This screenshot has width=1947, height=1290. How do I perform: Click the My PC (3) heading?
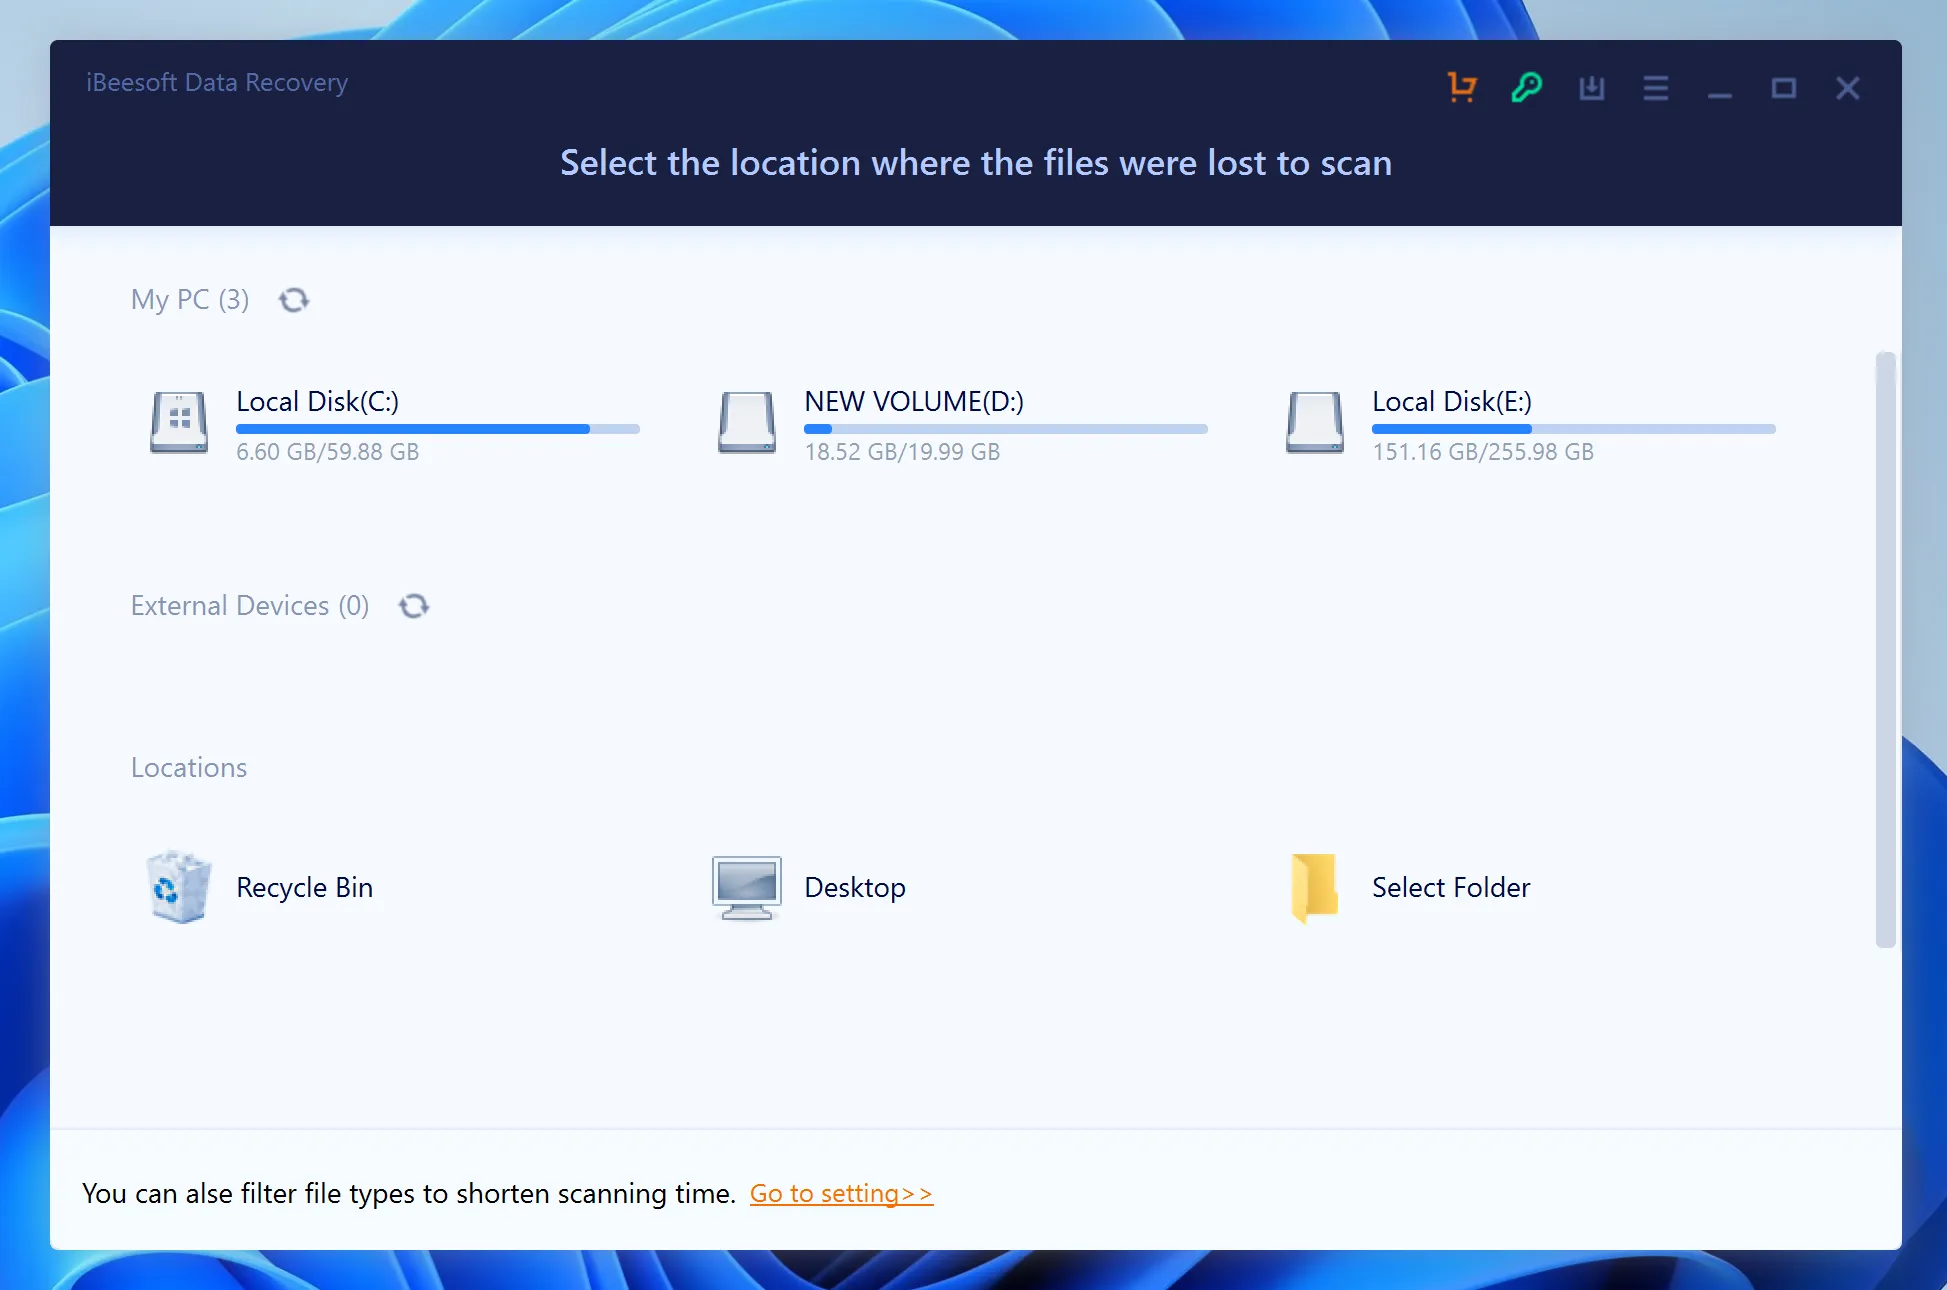coord(190,300)
